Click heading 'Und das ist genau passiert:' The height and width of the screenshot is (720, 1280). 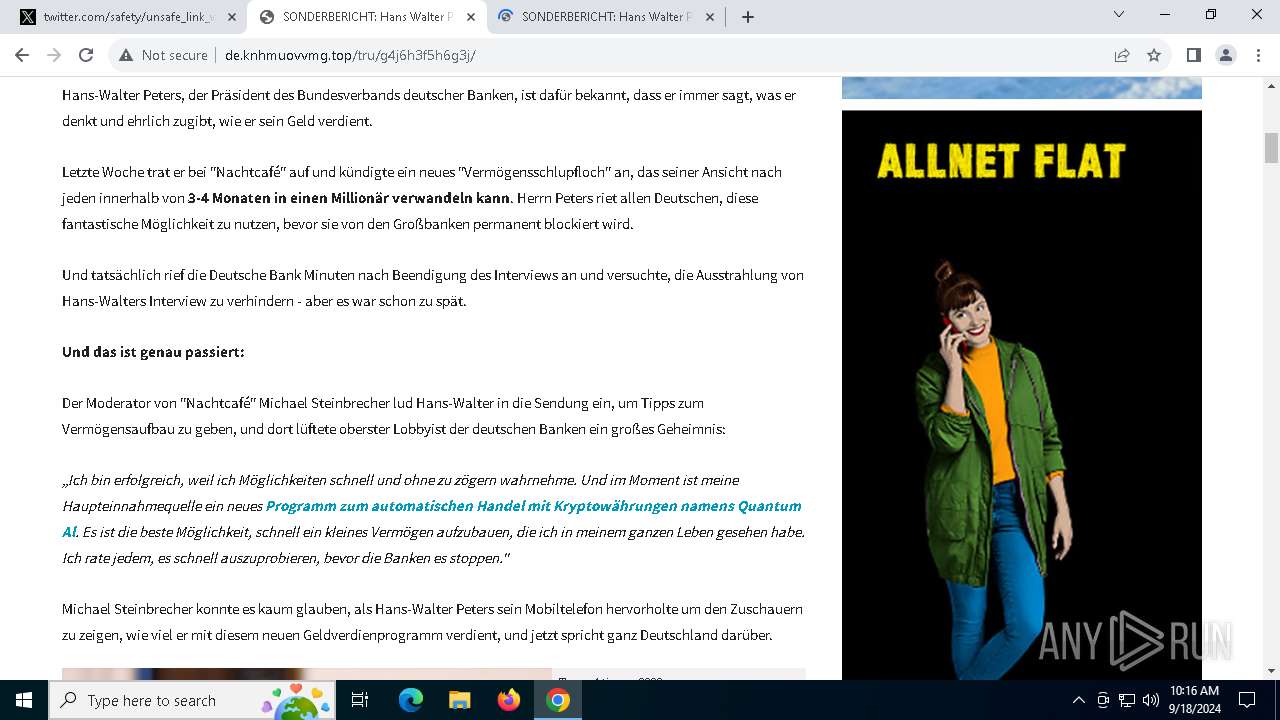click(153, 352)
